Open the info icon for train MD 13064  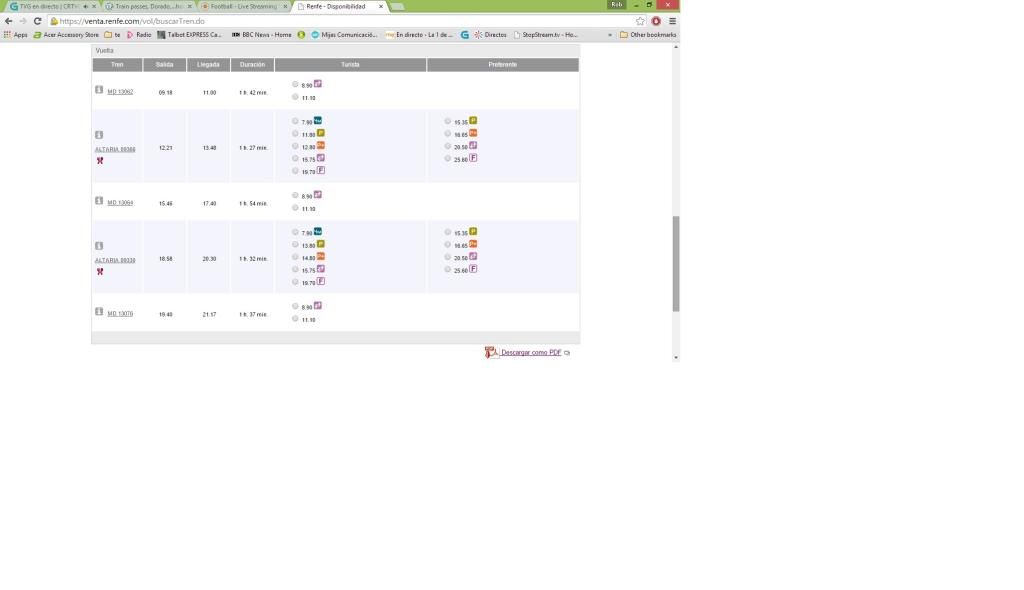tap(99, 201)
